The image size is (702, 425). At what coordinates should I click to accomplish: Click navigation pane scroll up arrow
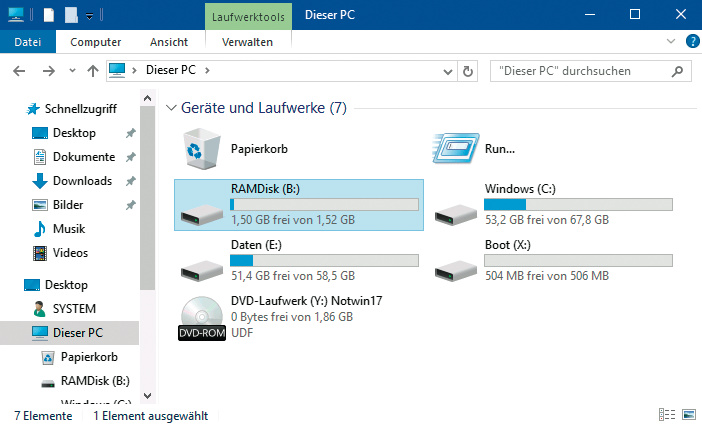point(147,98)
